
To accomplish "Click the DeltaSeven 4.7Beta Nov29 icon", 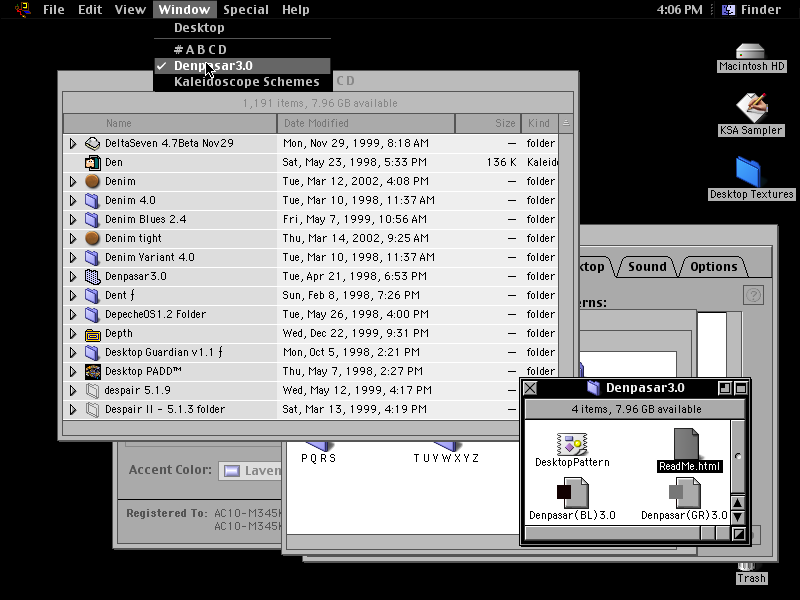I will 92,143.
